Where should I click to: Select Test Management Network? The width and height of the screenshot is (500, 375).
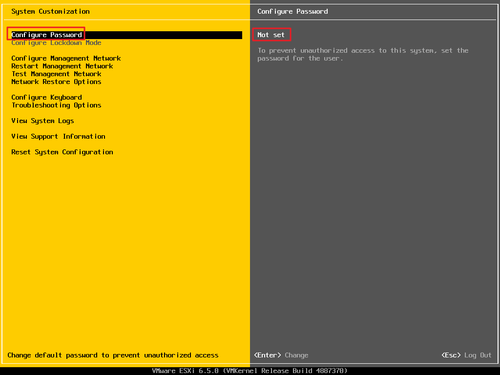56,74
